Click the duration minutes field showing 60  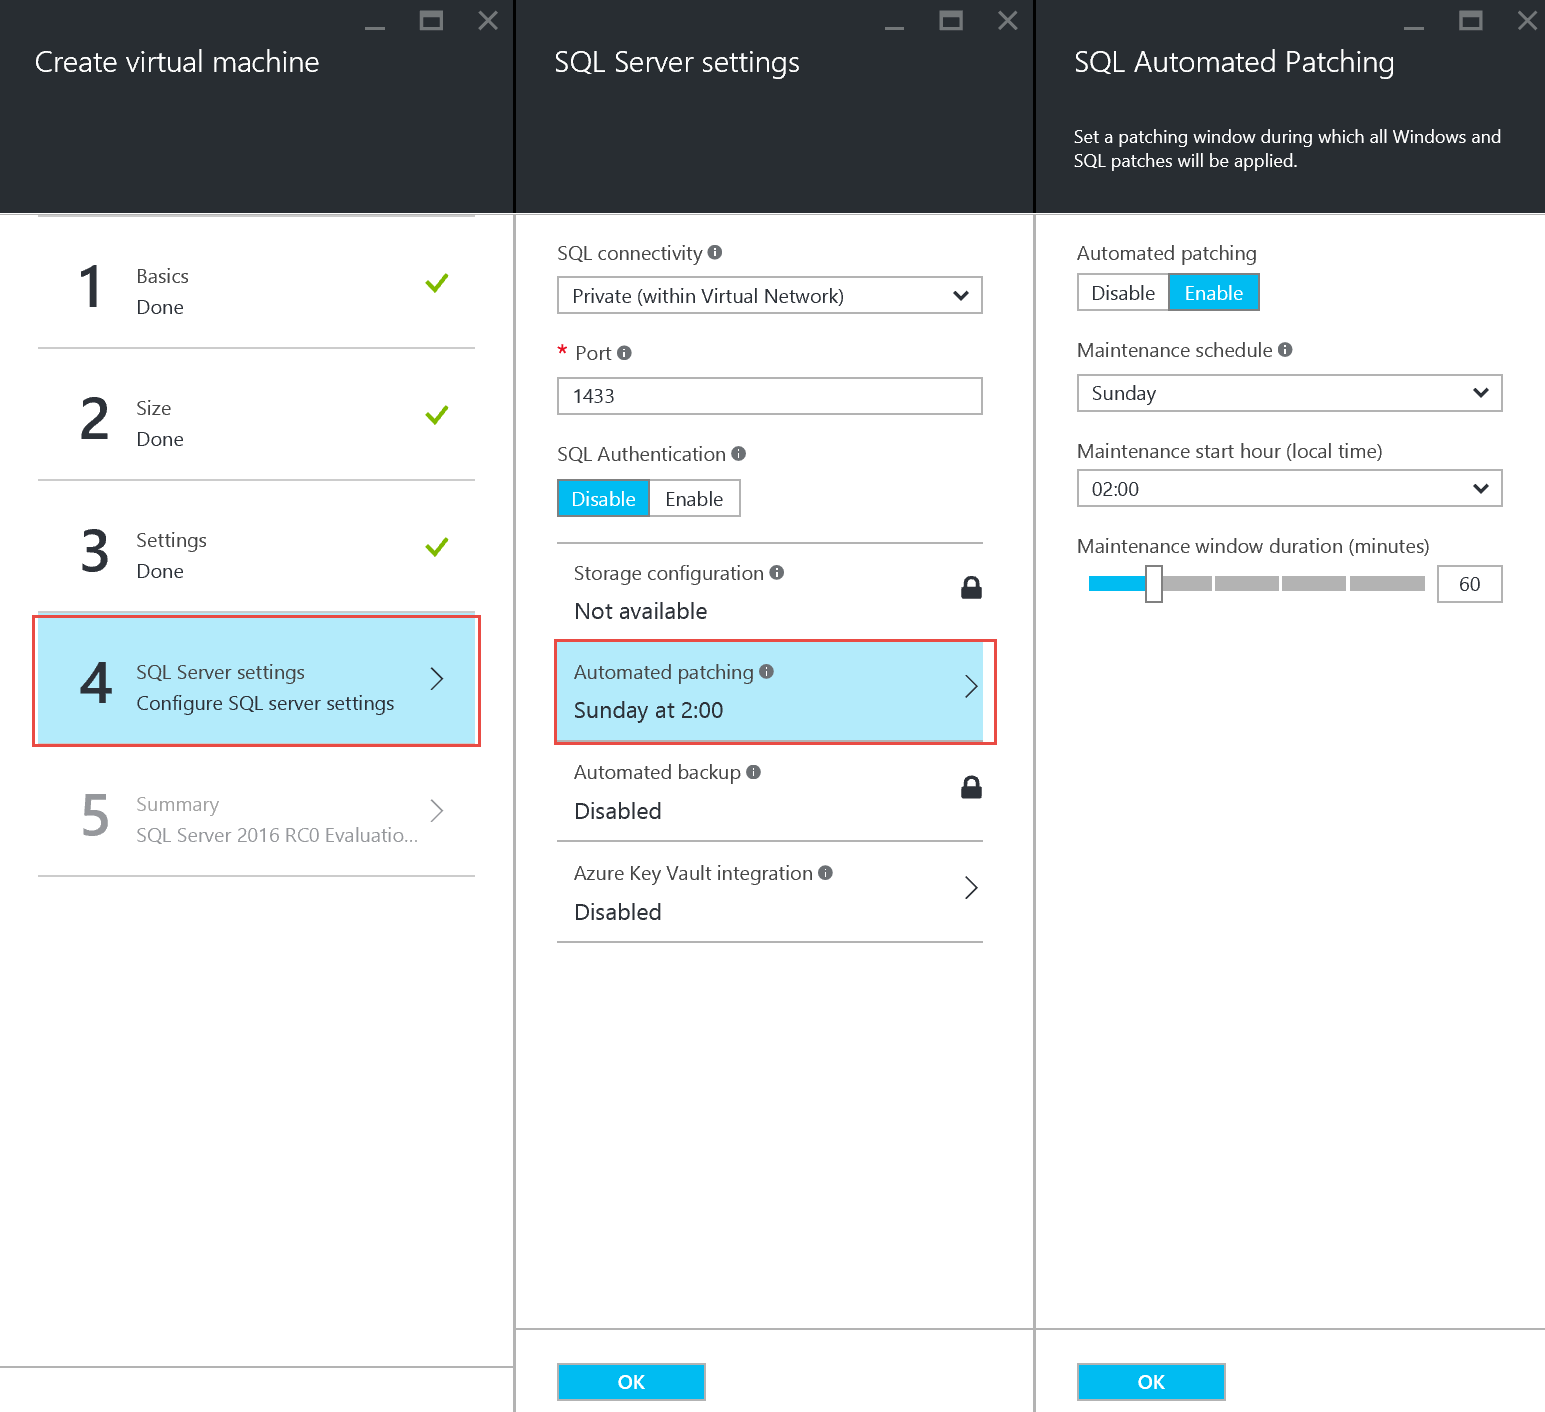click(1469, 584)
